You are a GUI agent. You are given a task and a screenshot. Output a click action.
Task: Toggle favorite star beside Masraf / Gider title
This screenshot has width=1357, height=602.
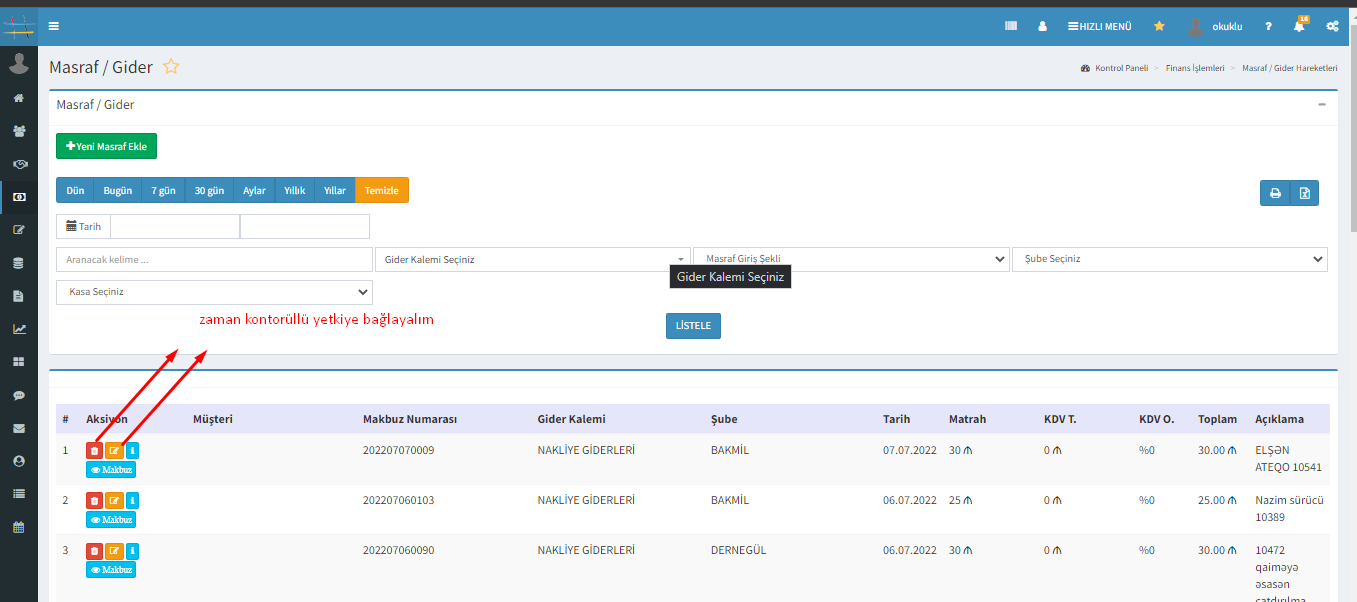[x=171, y=67]
